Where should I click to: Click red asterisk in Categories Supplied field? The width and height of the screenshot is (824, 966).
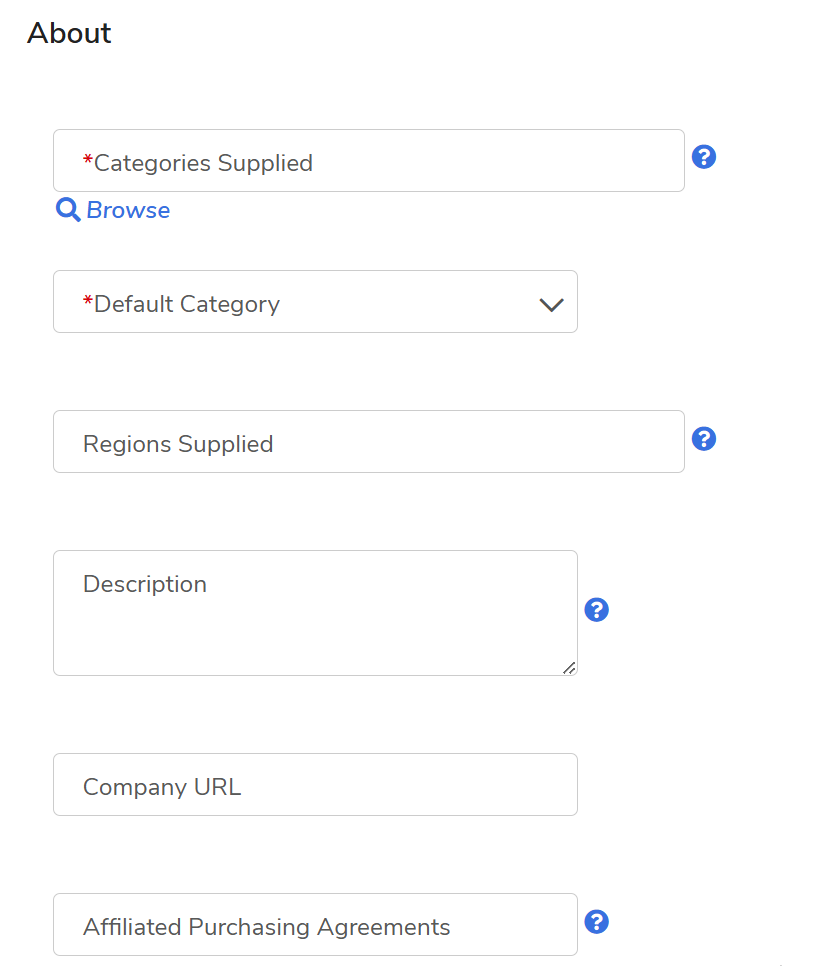(x=88, y=161)
